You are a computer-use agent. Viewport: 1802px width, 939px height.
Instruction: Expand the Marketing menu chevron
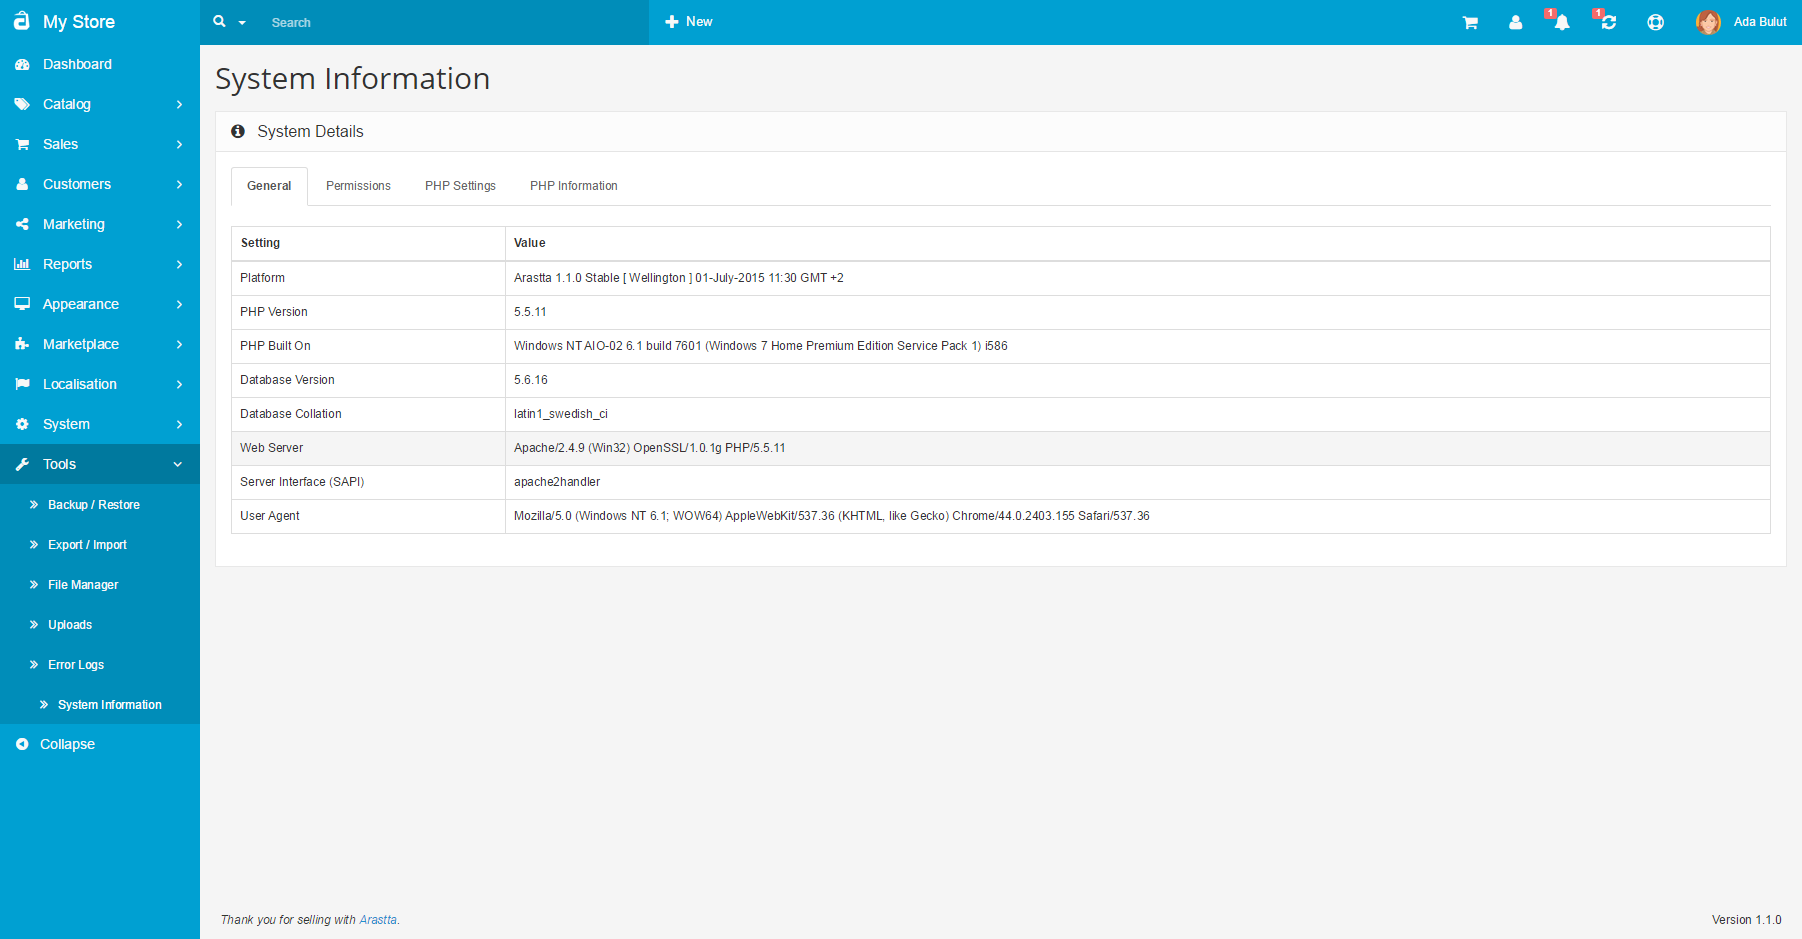point(179,224)
